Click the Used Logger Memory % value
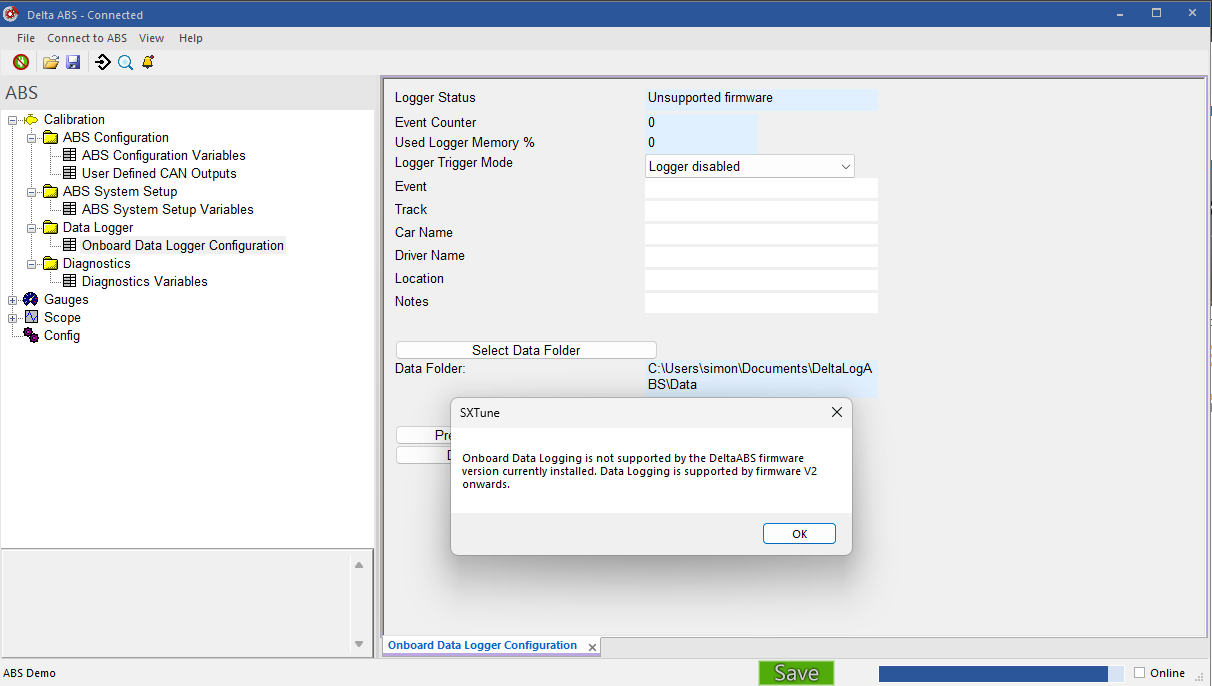The height and width of the screenshot is (686, 1212). click(652, 143)
